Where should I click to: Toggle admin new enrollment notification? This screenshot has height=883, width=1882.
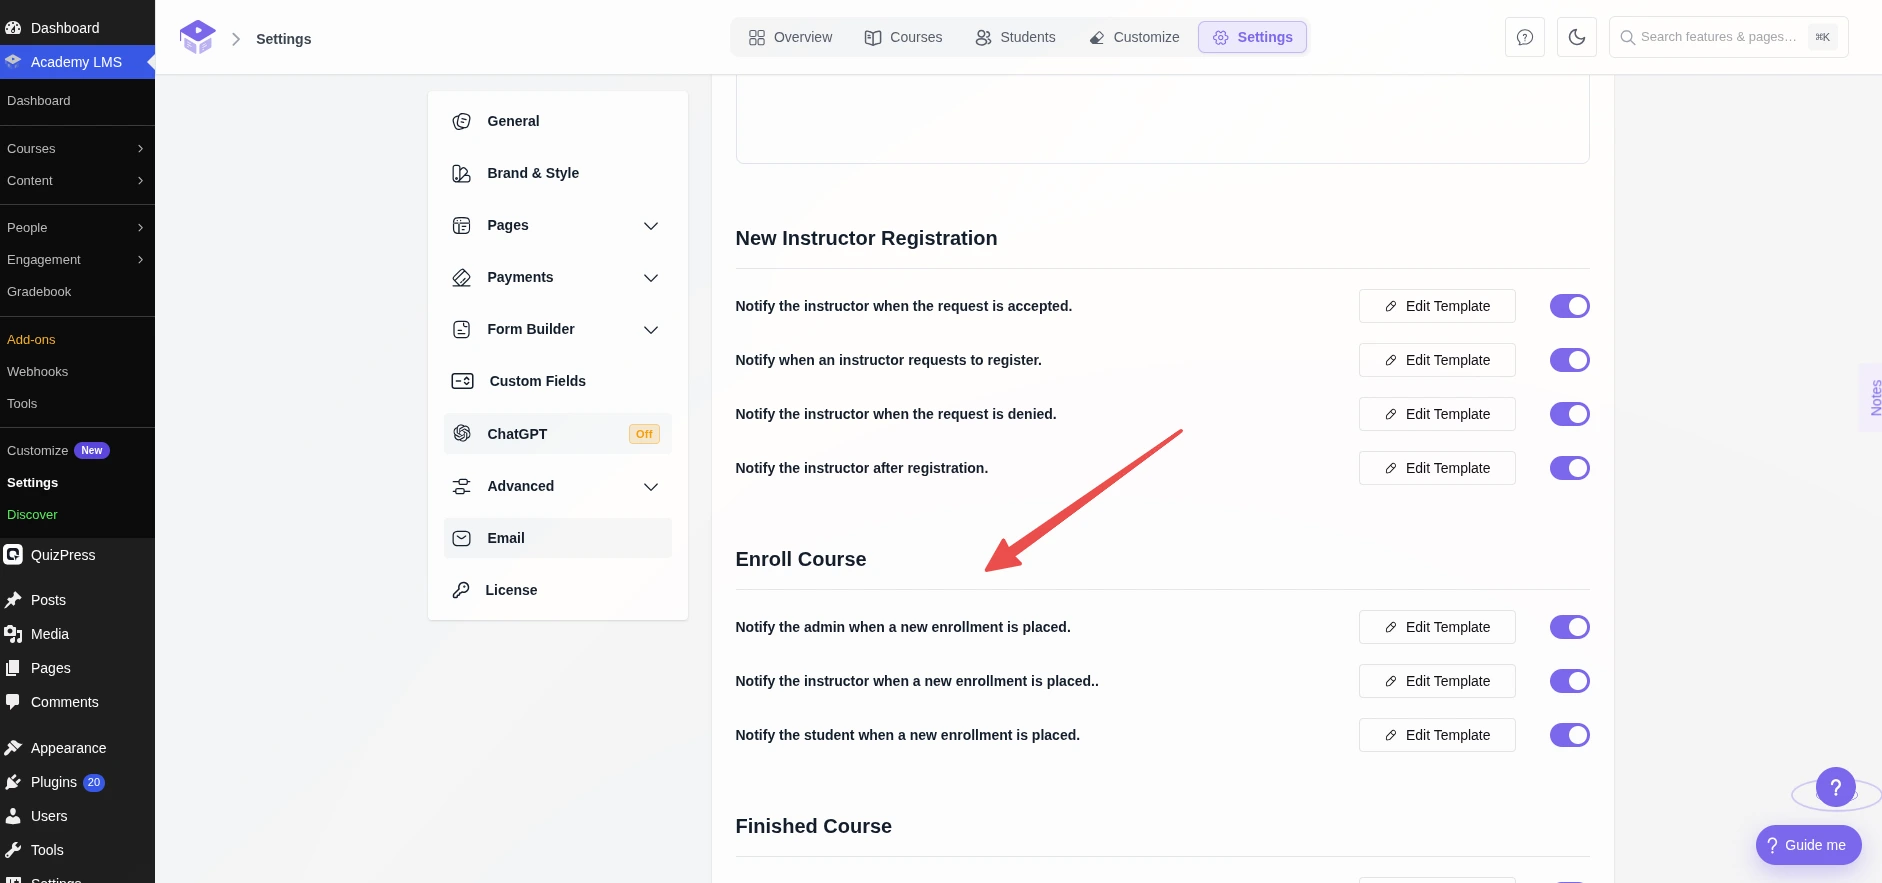click(1570, 627)
